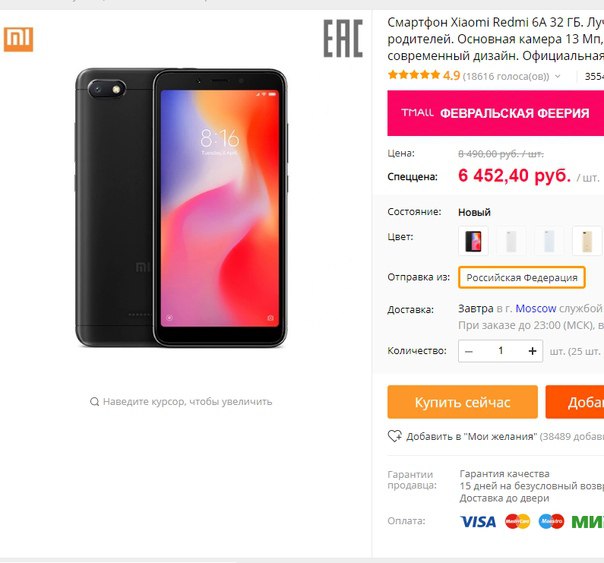
Task: Click the Купить сейчас button
Action: pos(462,402)
